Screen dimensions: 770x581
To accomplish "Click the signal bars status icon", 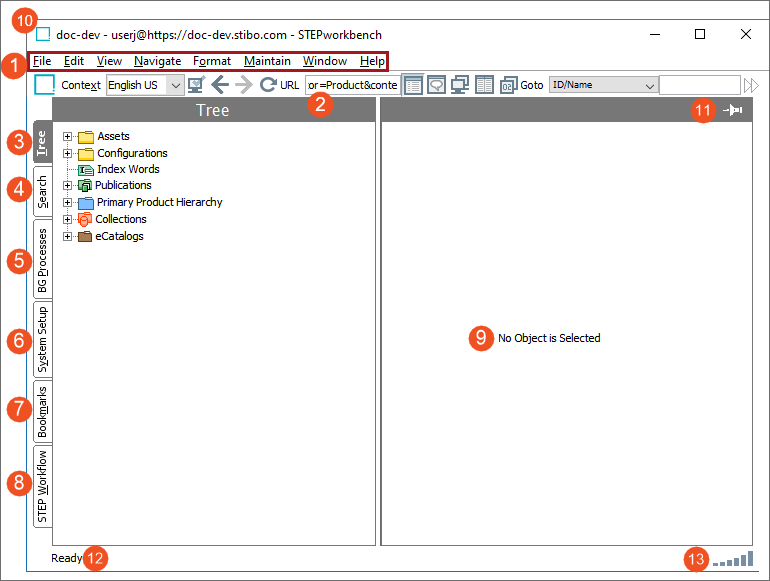I will tap(733, 558).
